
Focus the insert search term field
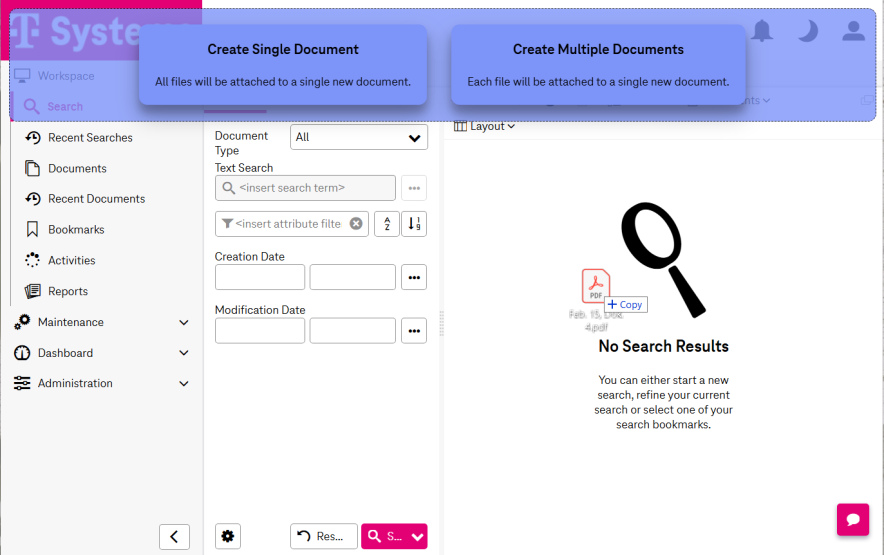pos(305,188)
